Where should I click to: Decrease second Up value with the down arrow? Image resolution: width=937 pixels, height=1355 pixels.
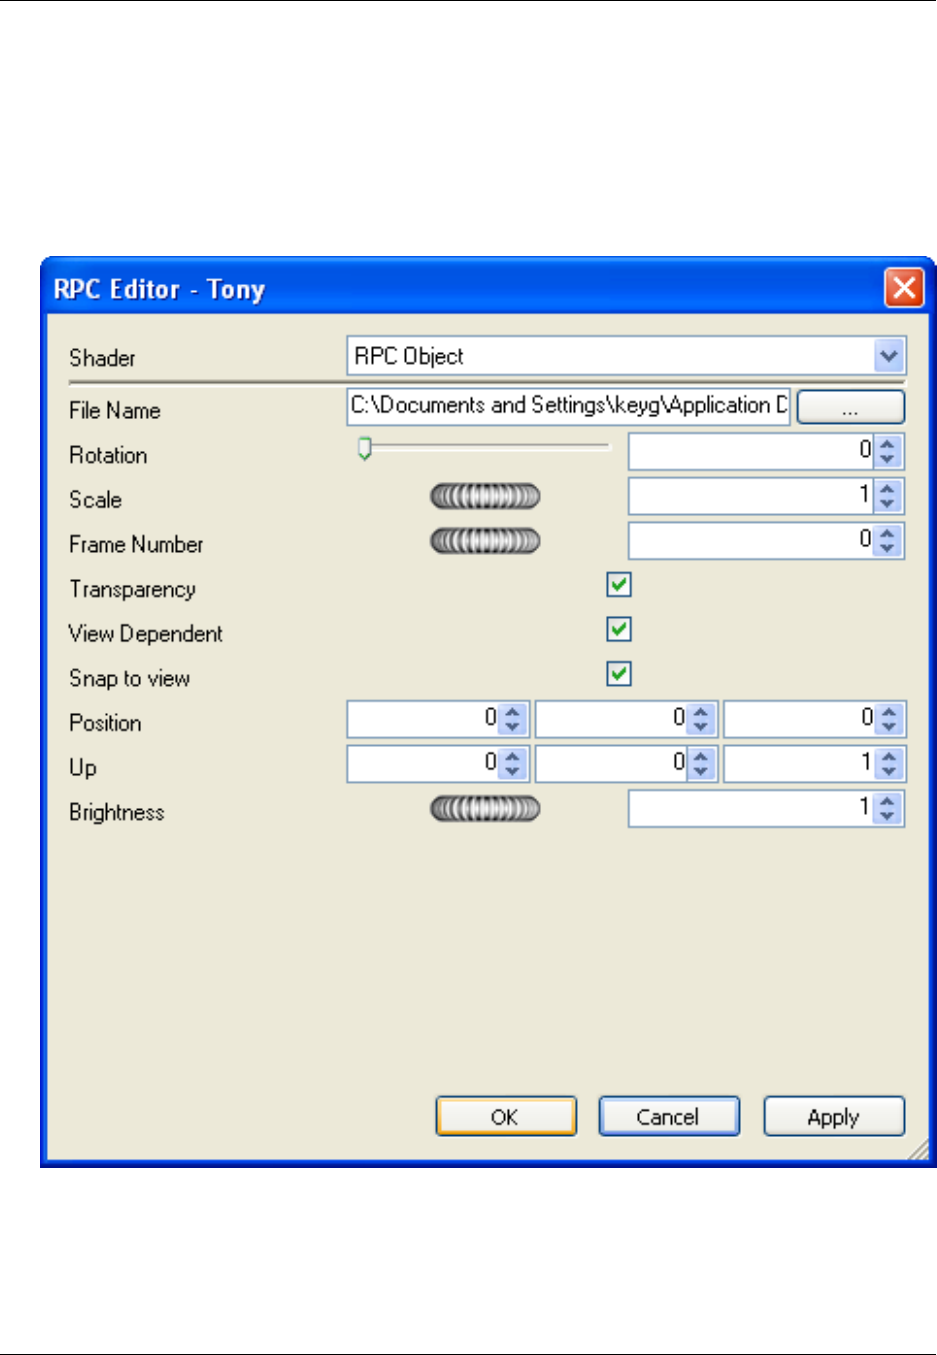coord(700,772)
